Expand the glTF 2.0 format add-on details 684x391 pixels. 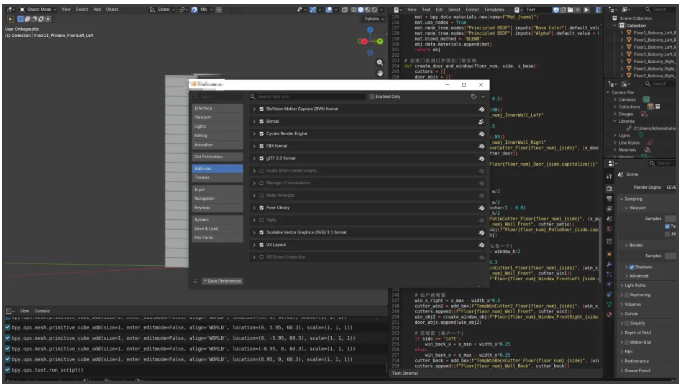pyautogui.click(x=254, y=158)
